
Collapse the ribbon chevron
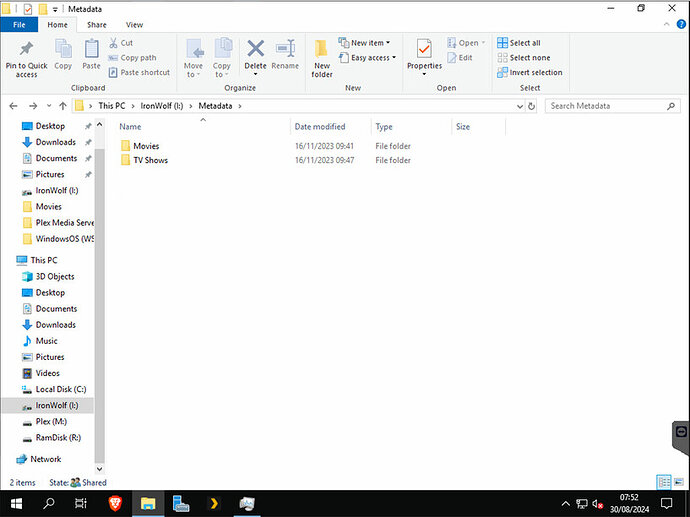point(666,25)
